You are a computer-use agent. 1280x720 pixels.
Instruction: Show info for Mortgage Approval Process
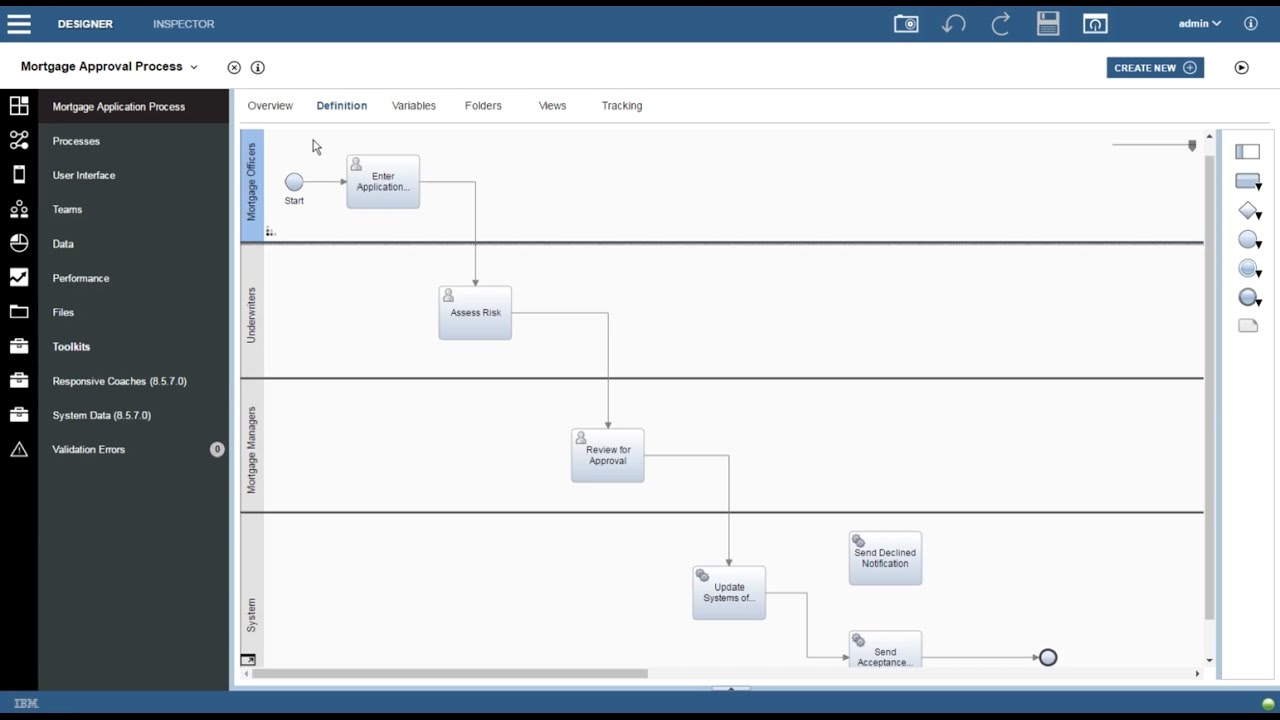tap(258, 67)
